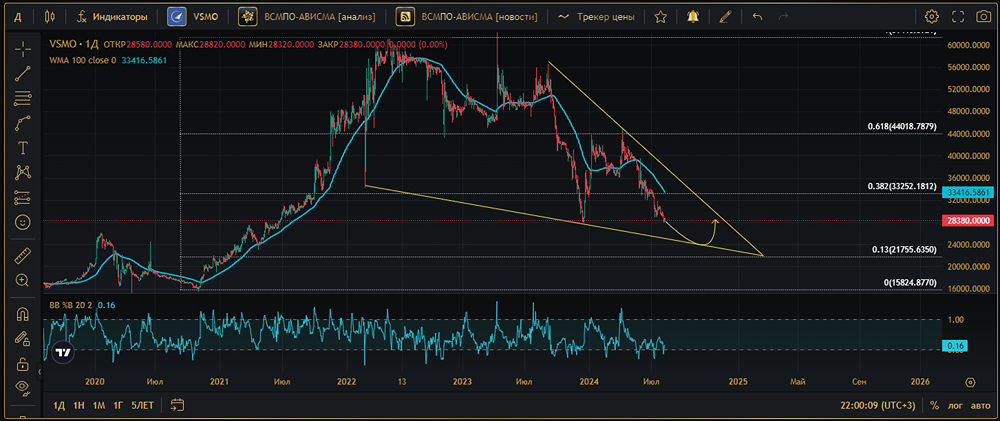Toggle hide all drawings eye icon

coord(23,387)
